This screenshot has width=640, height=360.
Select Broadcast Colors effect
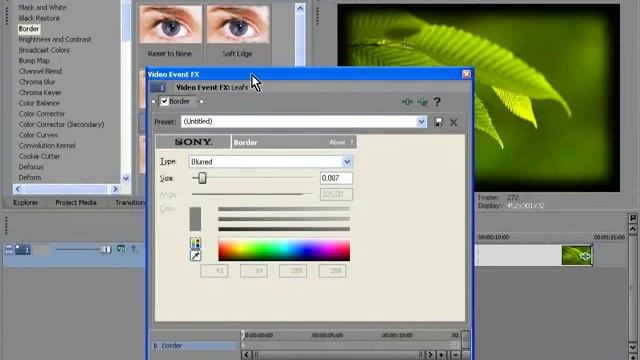44,50
